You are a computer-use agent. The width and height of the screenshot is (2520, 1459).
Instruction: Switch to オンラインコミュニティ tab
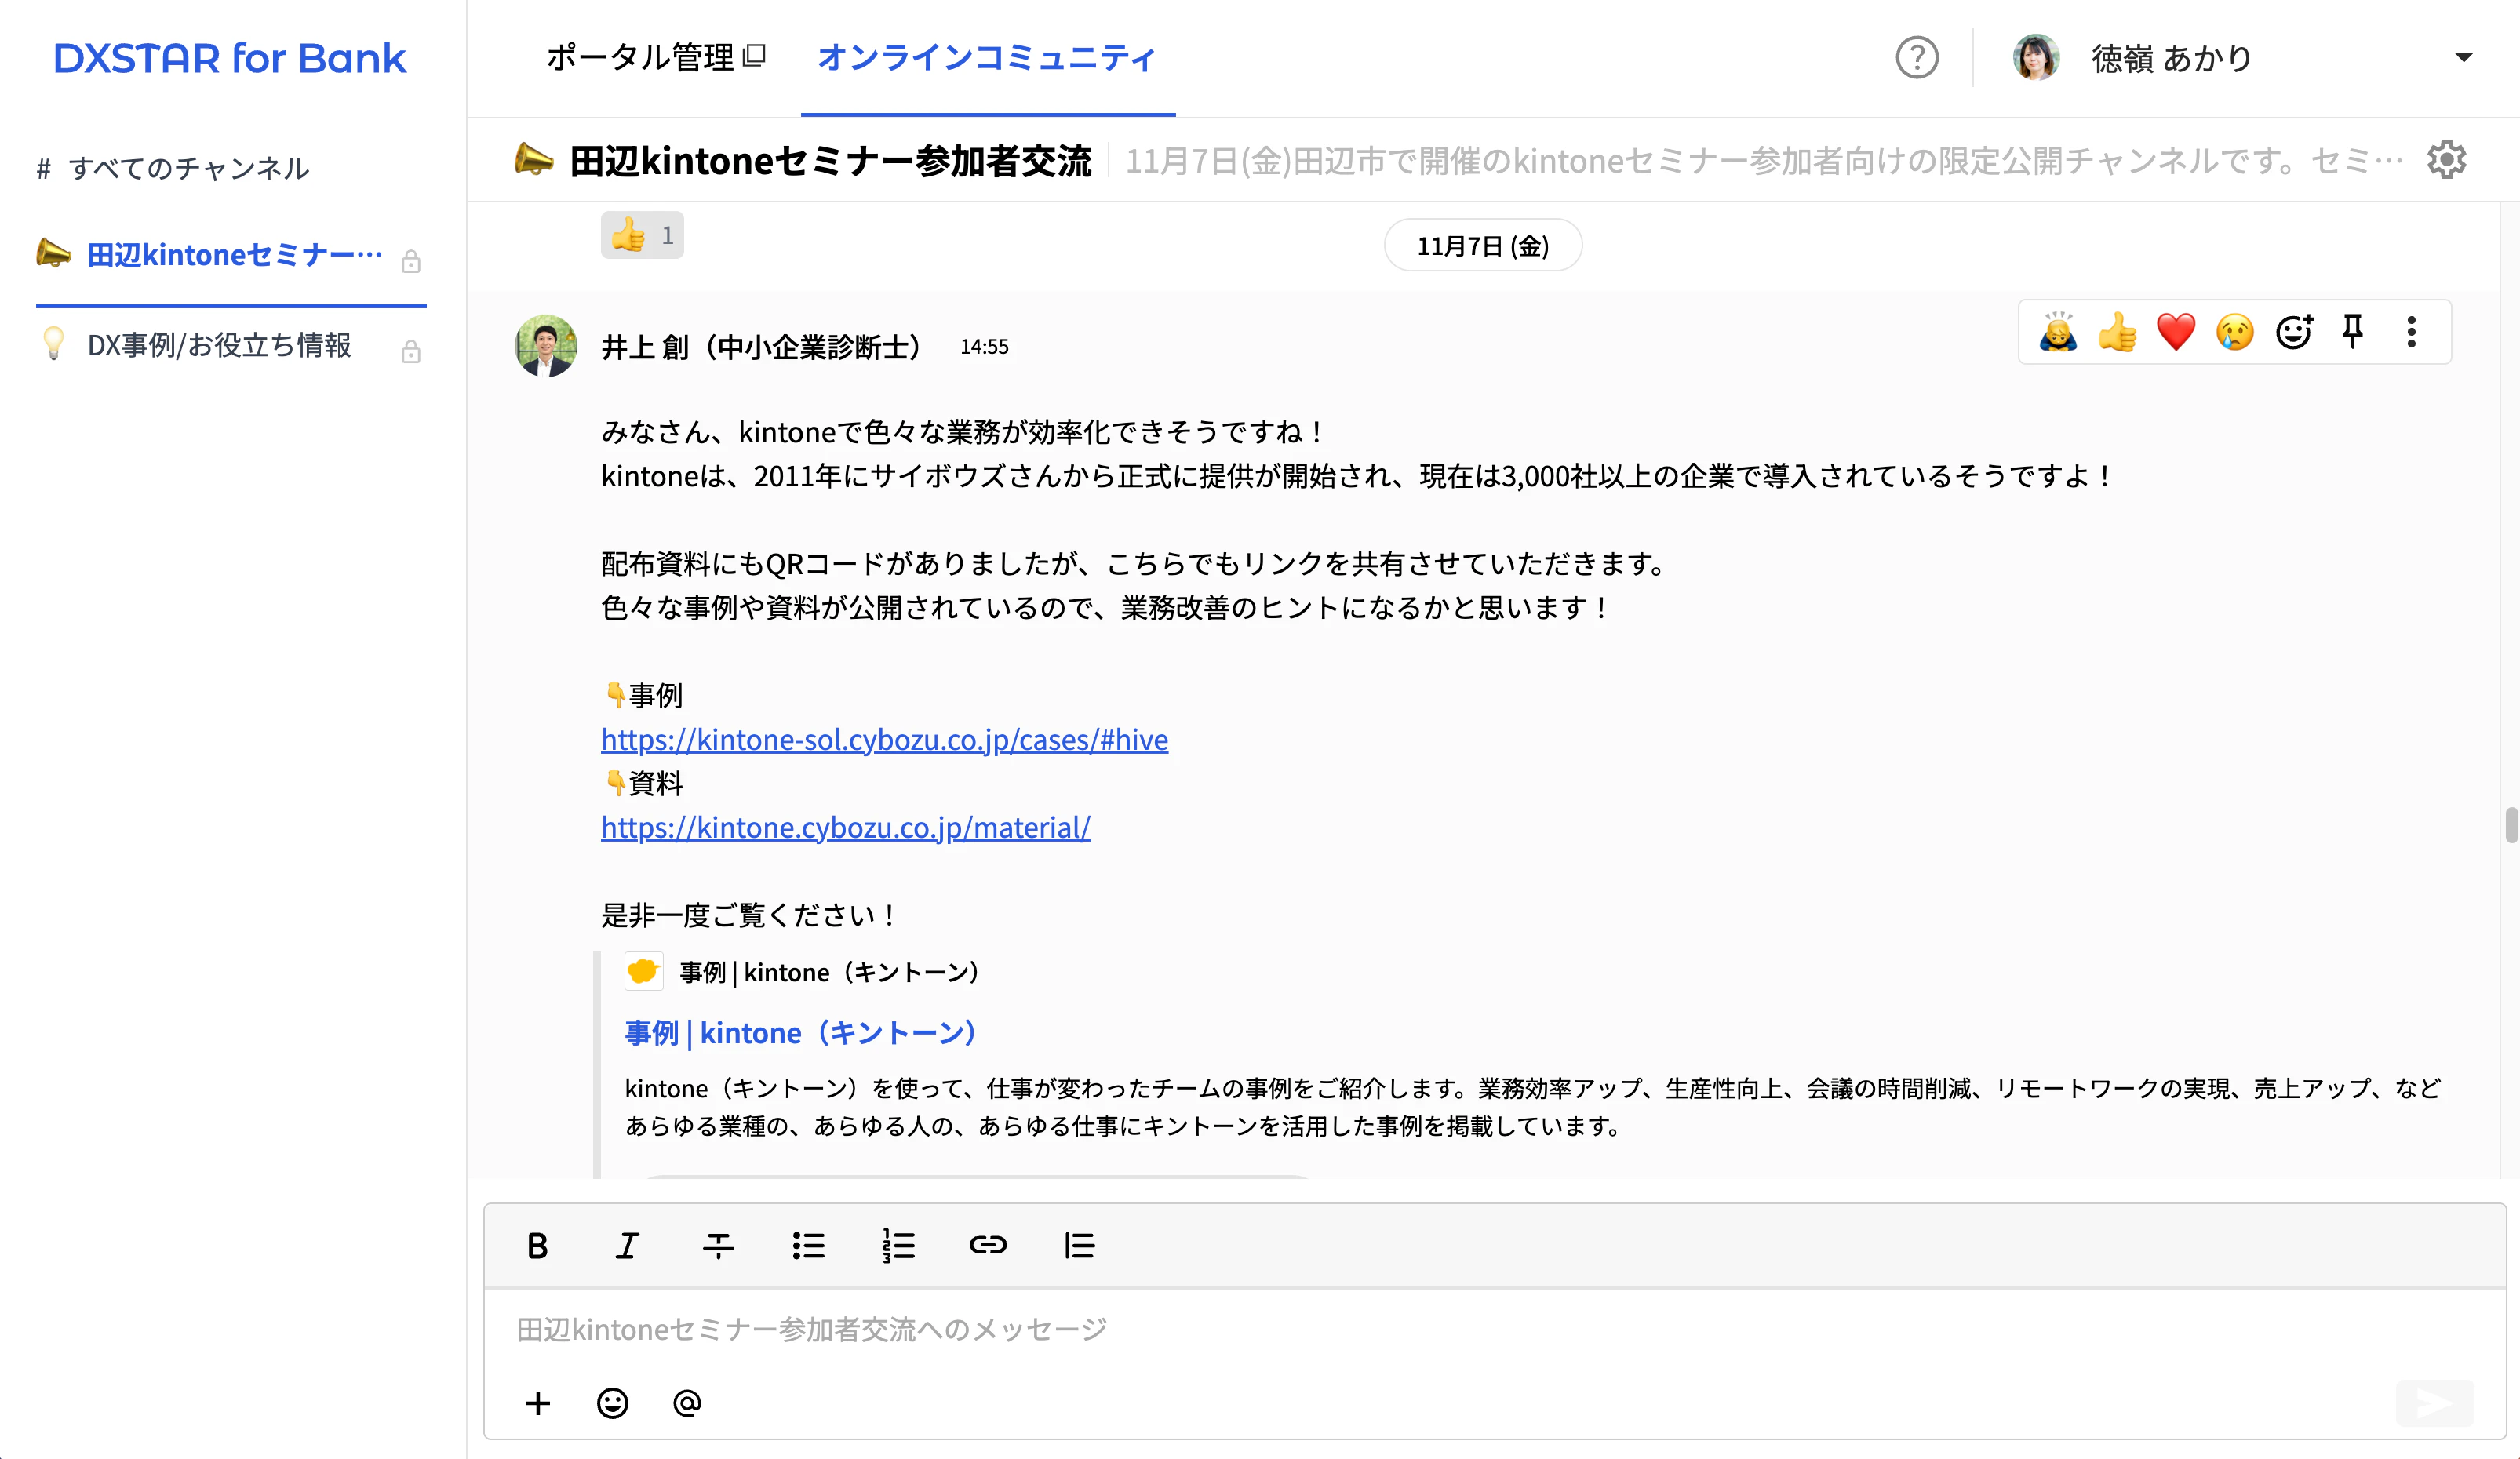pyautogui.click(x=986, y=58)
